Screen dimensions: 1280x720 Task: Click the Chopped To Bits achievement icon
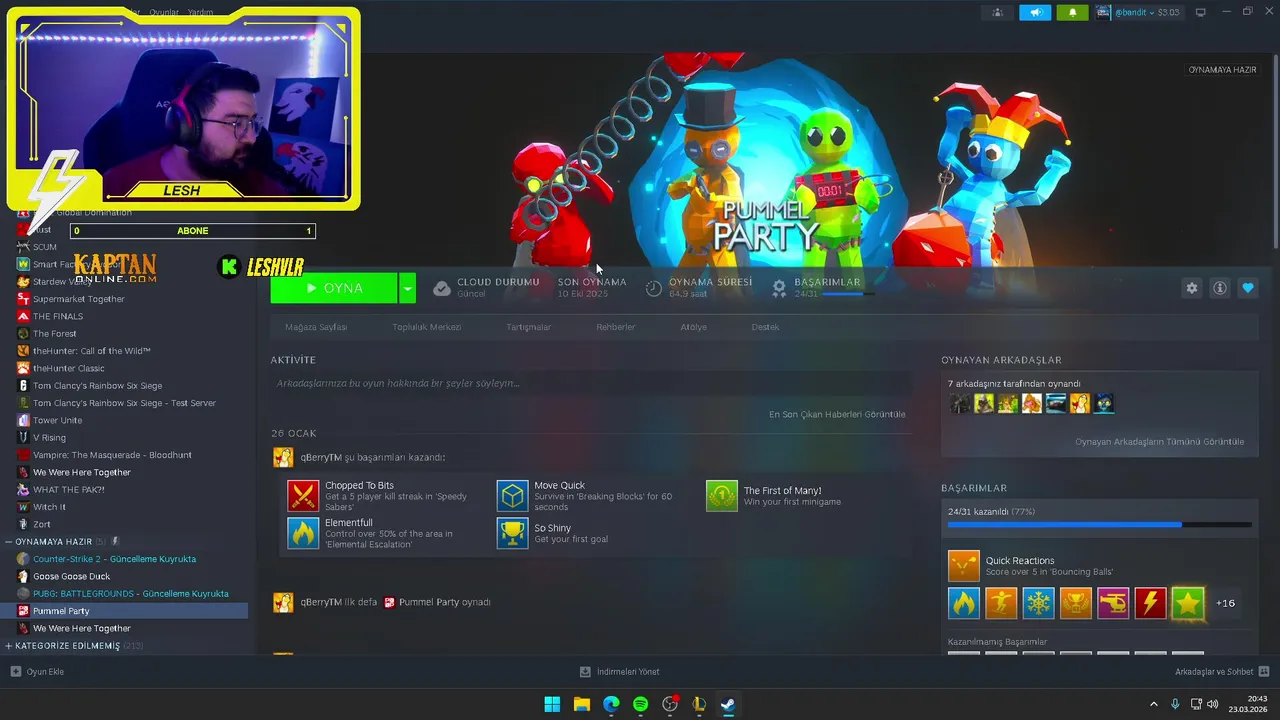pyautogui.click(x=303, y=496)
